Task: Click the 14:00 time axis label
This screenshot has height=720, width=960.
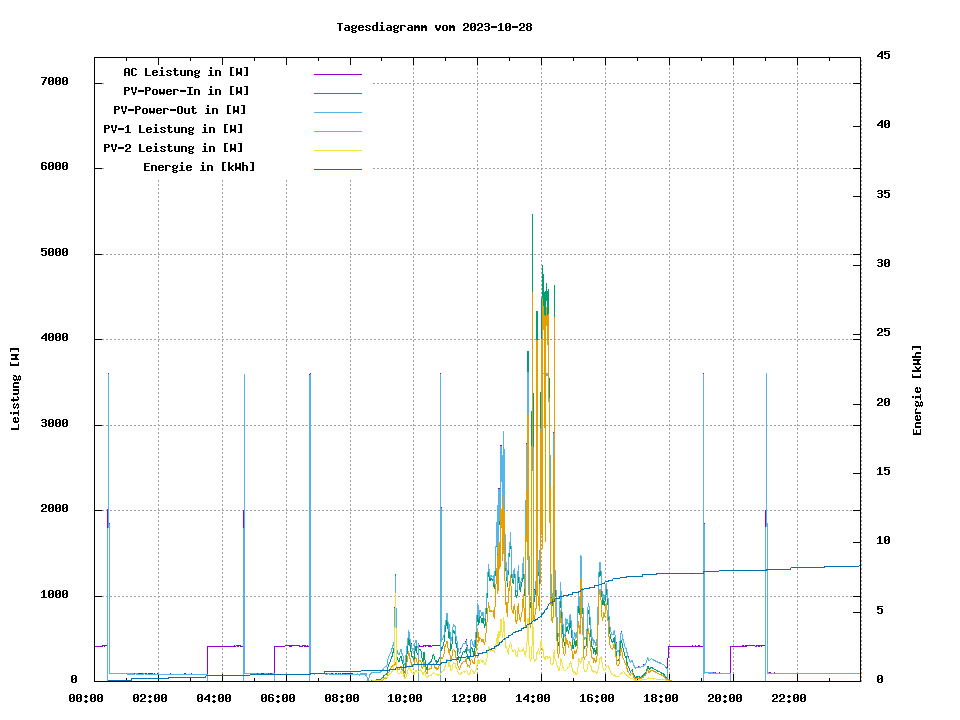Action: click(x=533, y=698)
